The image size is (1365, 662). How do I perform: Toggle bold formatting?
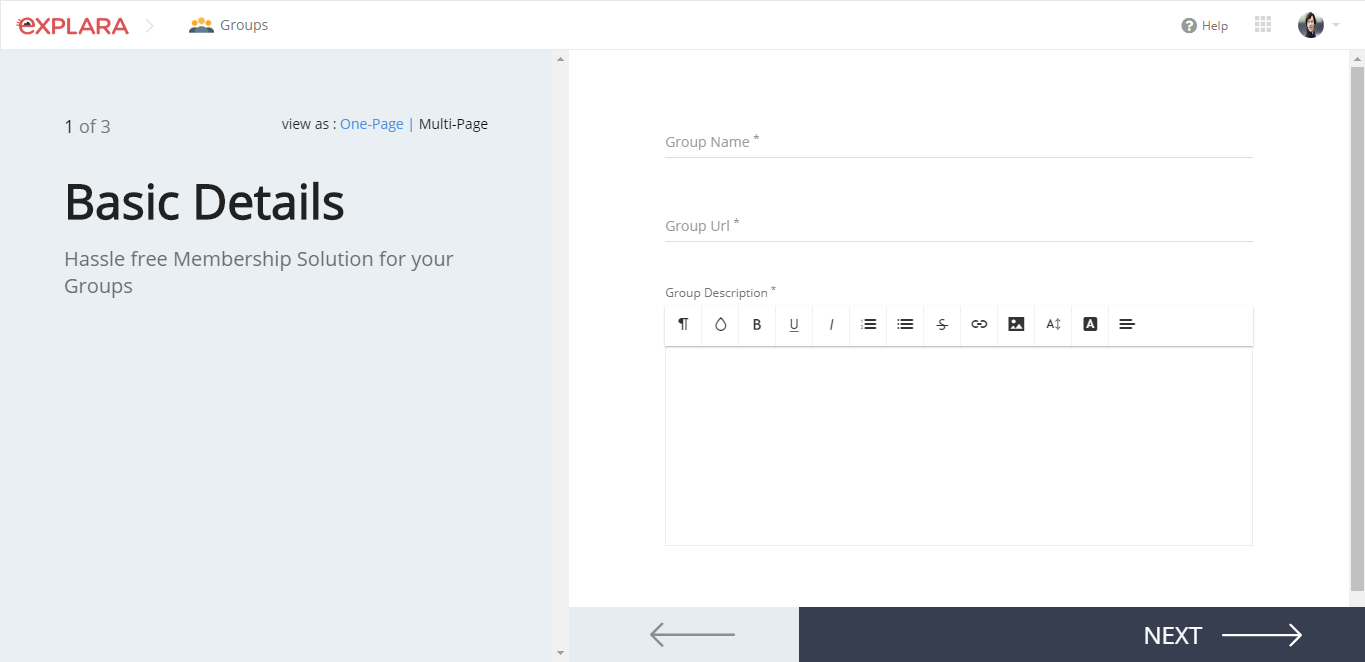click(757, 324)
